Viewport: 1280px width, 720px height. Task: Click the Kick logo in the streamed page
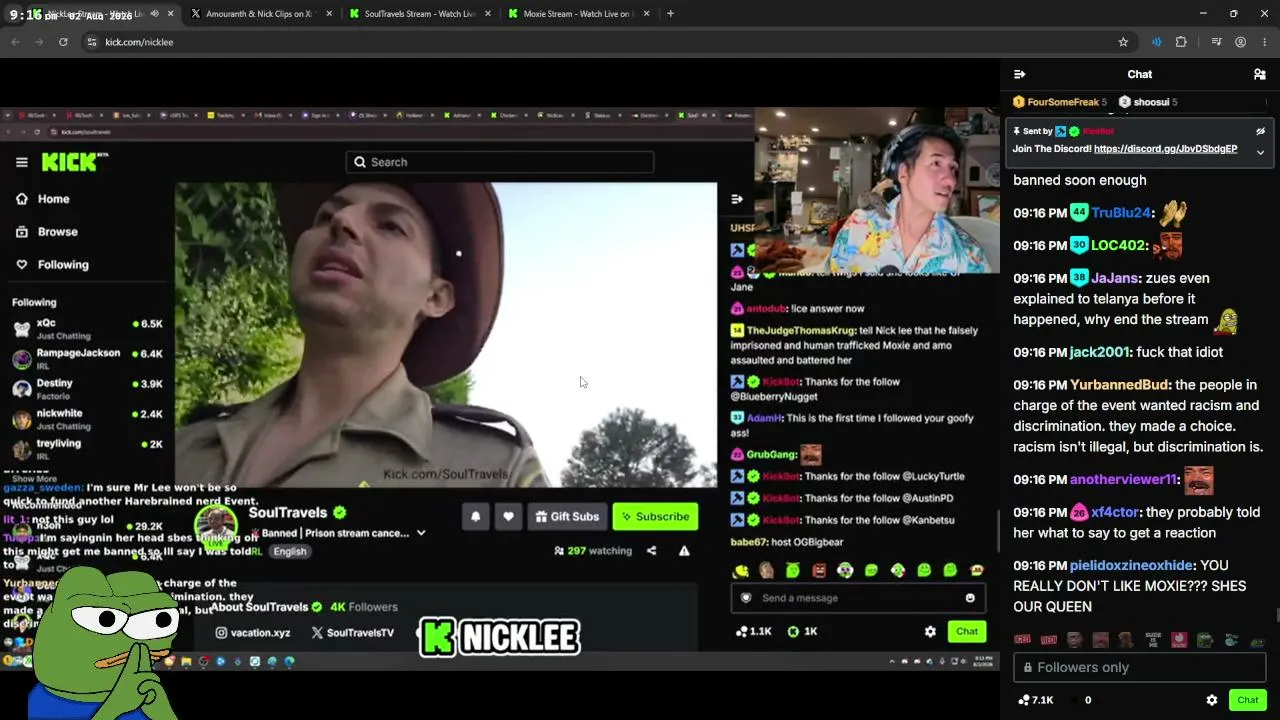(74, 161)
